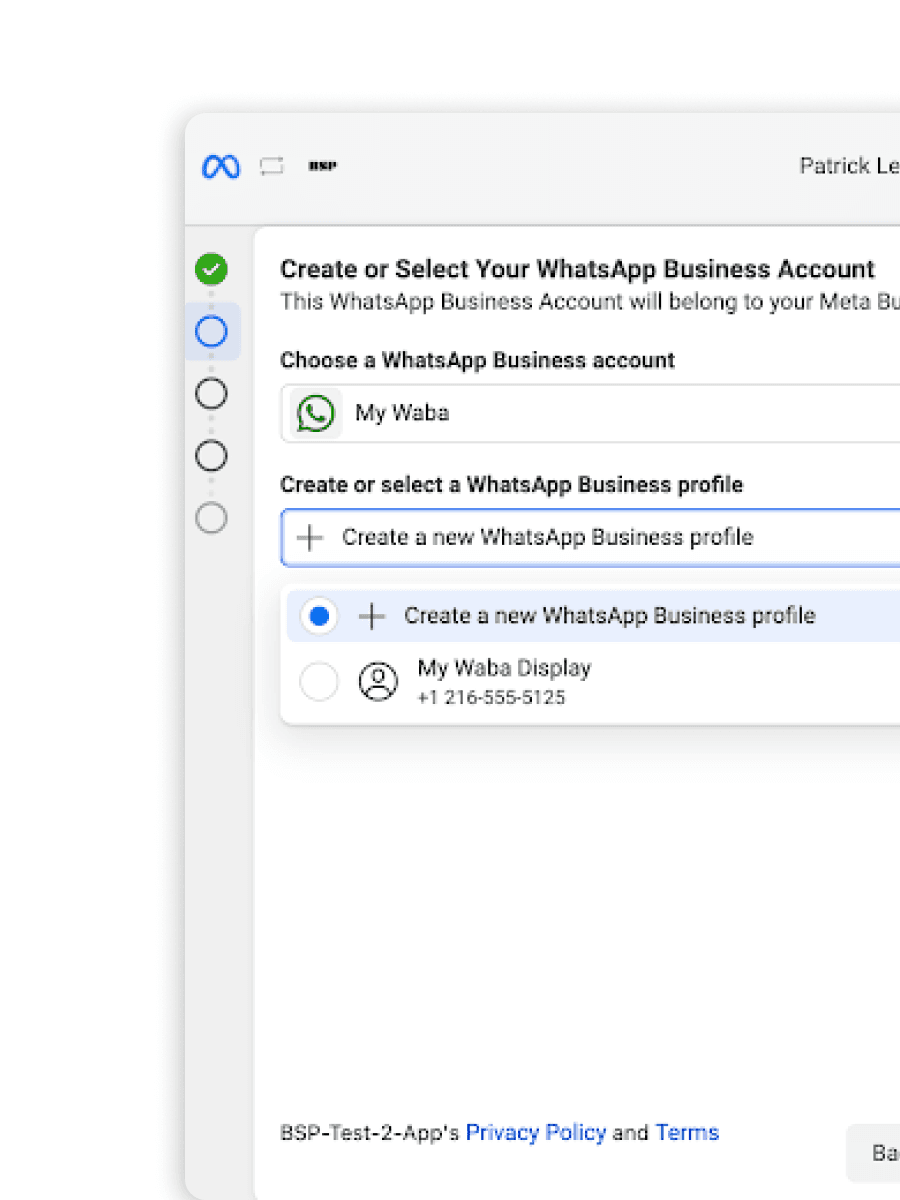The width and height of the screenshot is (900, 1200).
Task: Click phone number +1 216-555-5125
Action: [491, 697]
